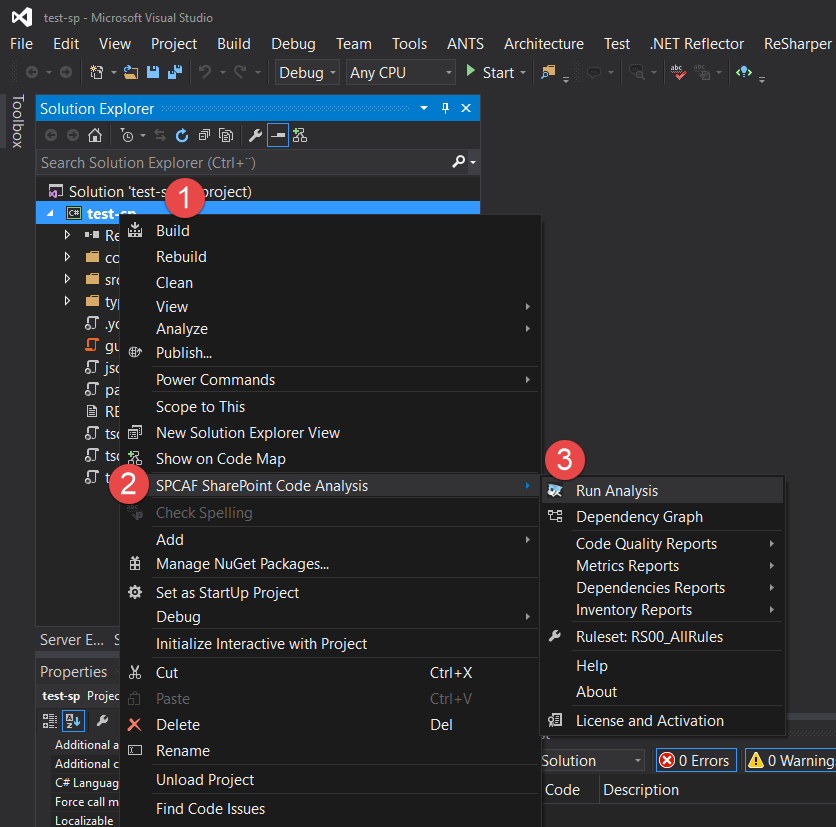Screen dimensions: 836x827
Task: Open the Debug configuration dropdown in the toolbar
Action: pyautogui.click(x=307, y=73)
